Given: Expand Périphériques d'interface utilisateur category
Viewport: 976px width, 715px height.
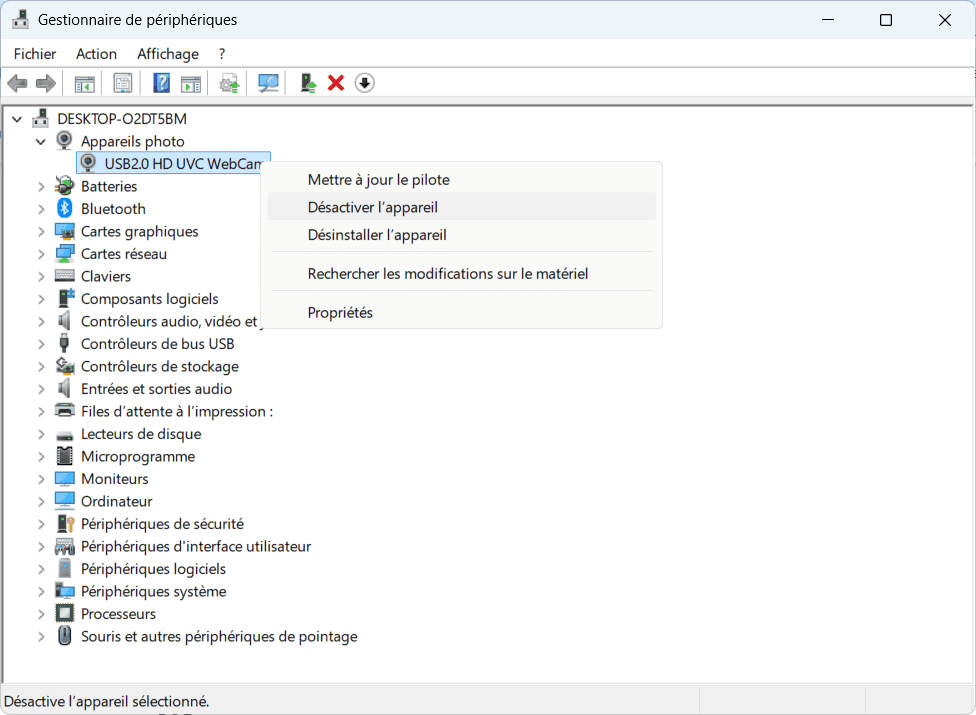Looking at the screenshot, I should 41,546.
